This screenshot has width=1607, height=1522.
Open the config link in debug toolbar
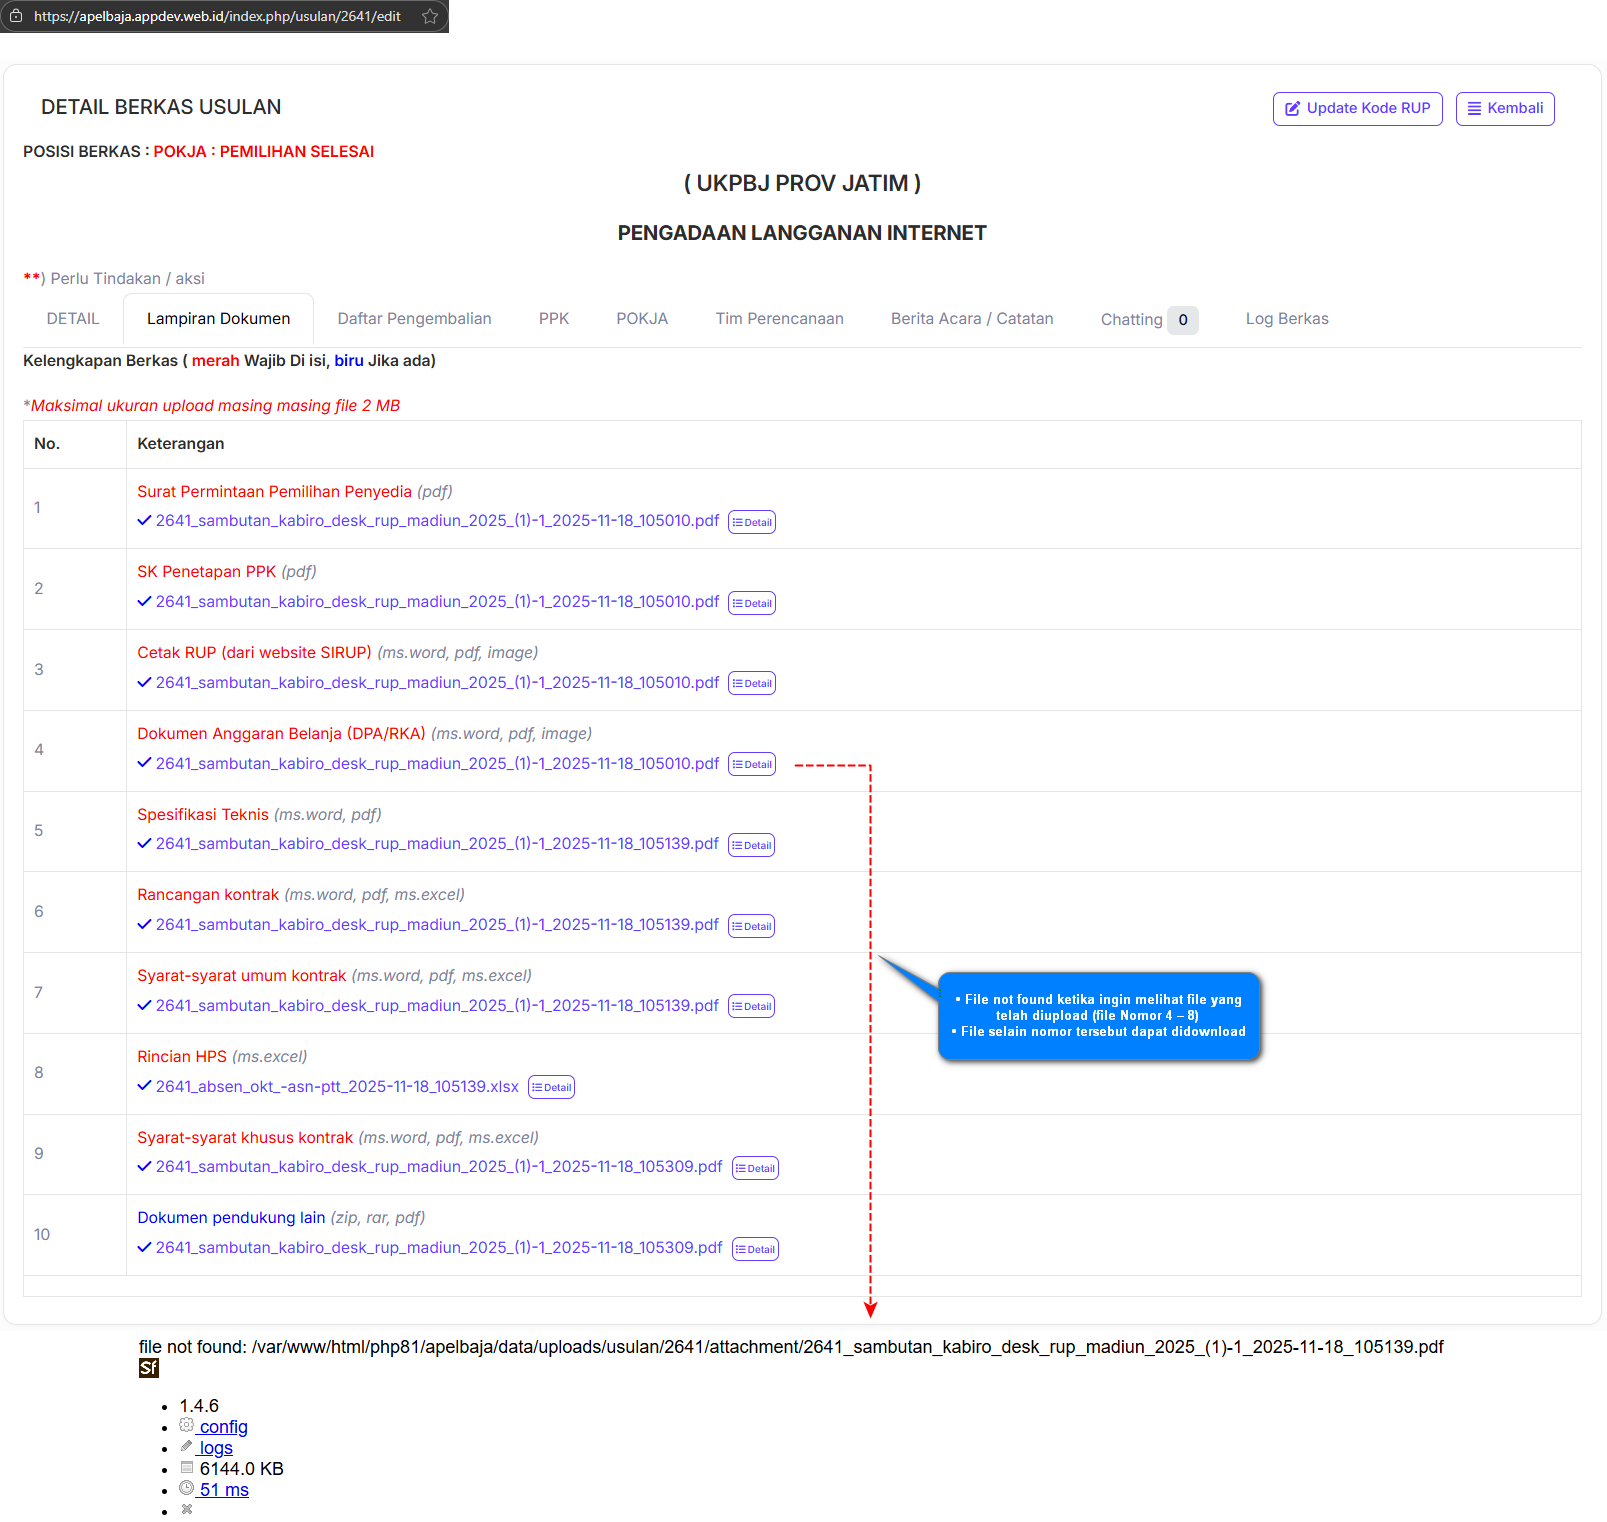pos(223,1427)
